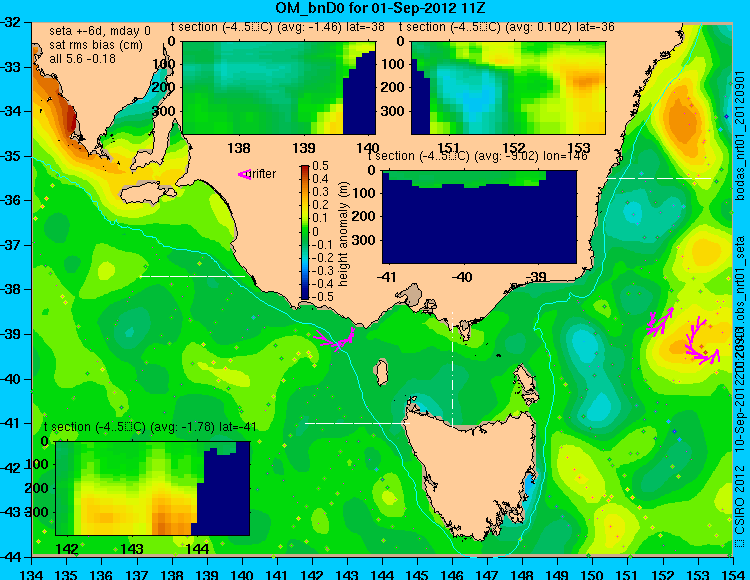The image size is (750, 580).
Task: Open the lat=-36 temperature section inset plot
Action: 508,88
